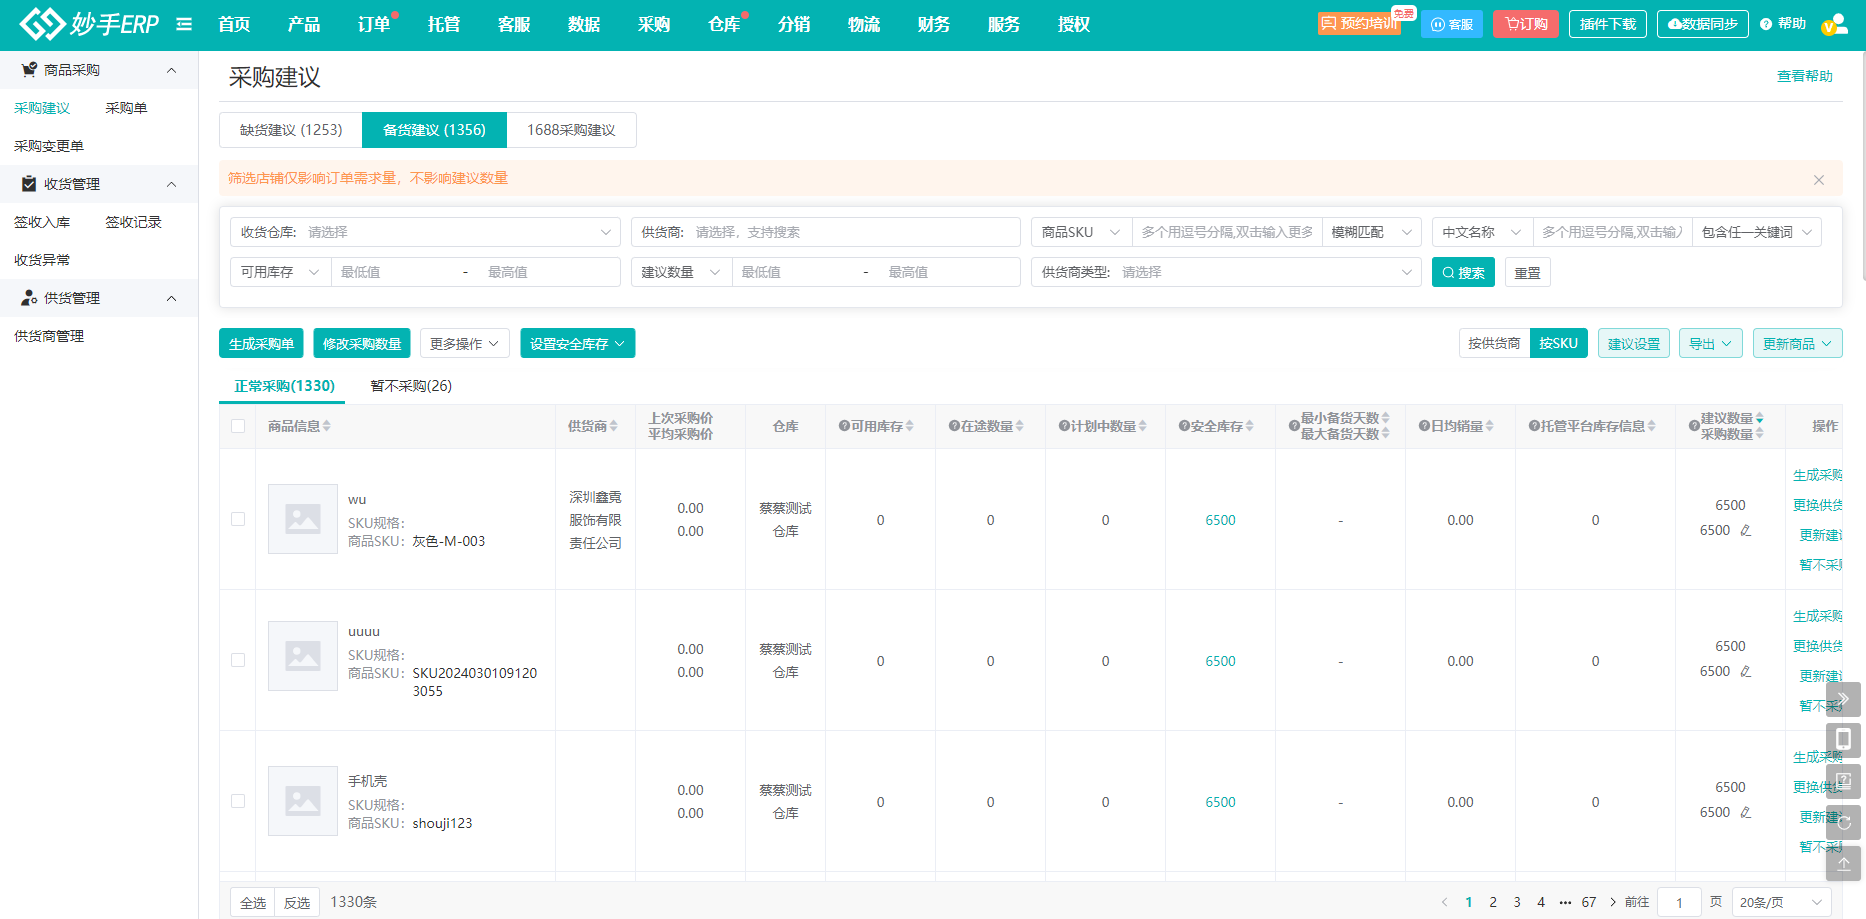Screen dimensions: 1866x919
Task: Open 采购 top menu
Action: coord(654,24)
